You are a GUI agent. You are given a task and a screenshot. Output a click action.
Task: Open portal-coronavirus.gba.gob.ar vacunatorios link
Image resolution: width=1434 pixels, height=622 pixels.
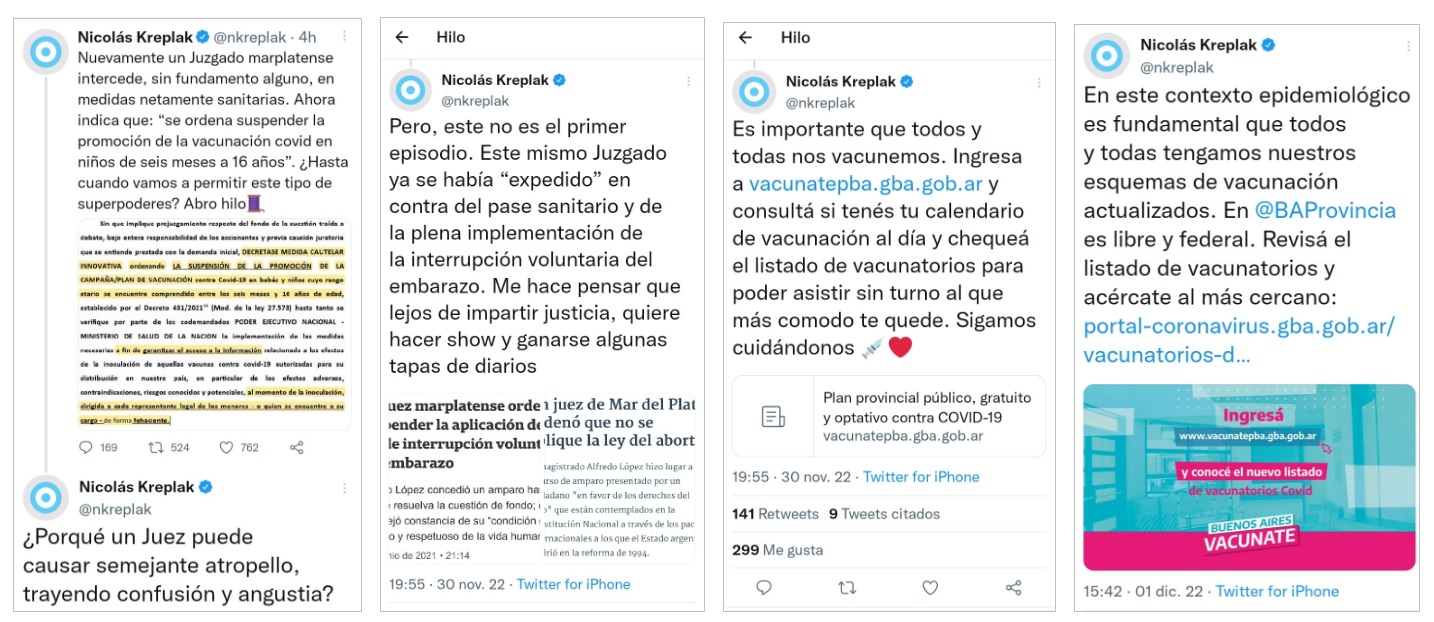pos(1239,340)
